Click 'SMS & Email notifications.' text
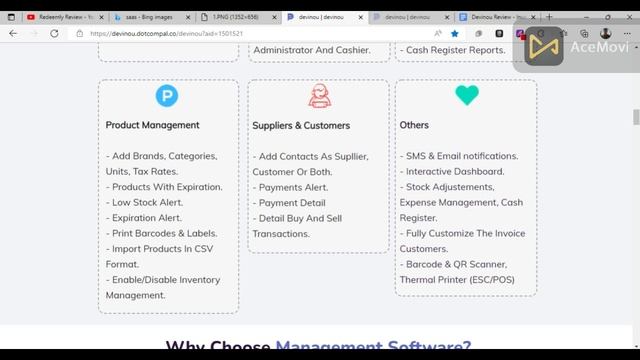 [459, 156]
